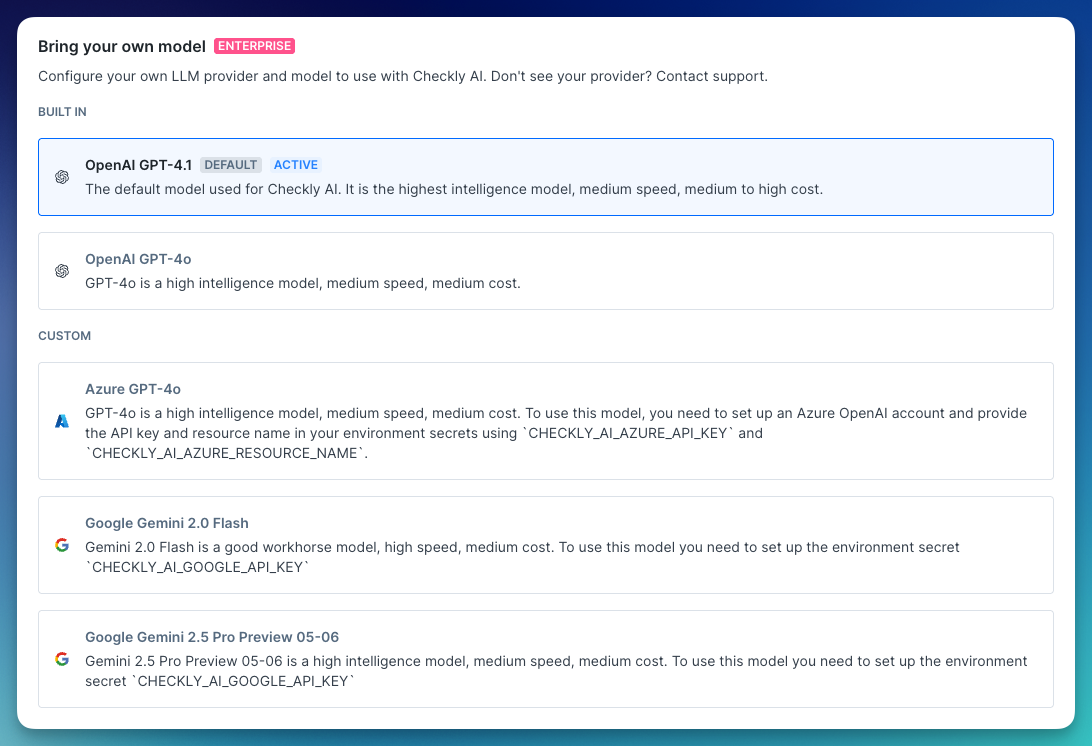The width and height of the screenshot is (1092, 746).
Task: Click the DEFAULT tag on GPT-4.1
Action: click(231, 165)
